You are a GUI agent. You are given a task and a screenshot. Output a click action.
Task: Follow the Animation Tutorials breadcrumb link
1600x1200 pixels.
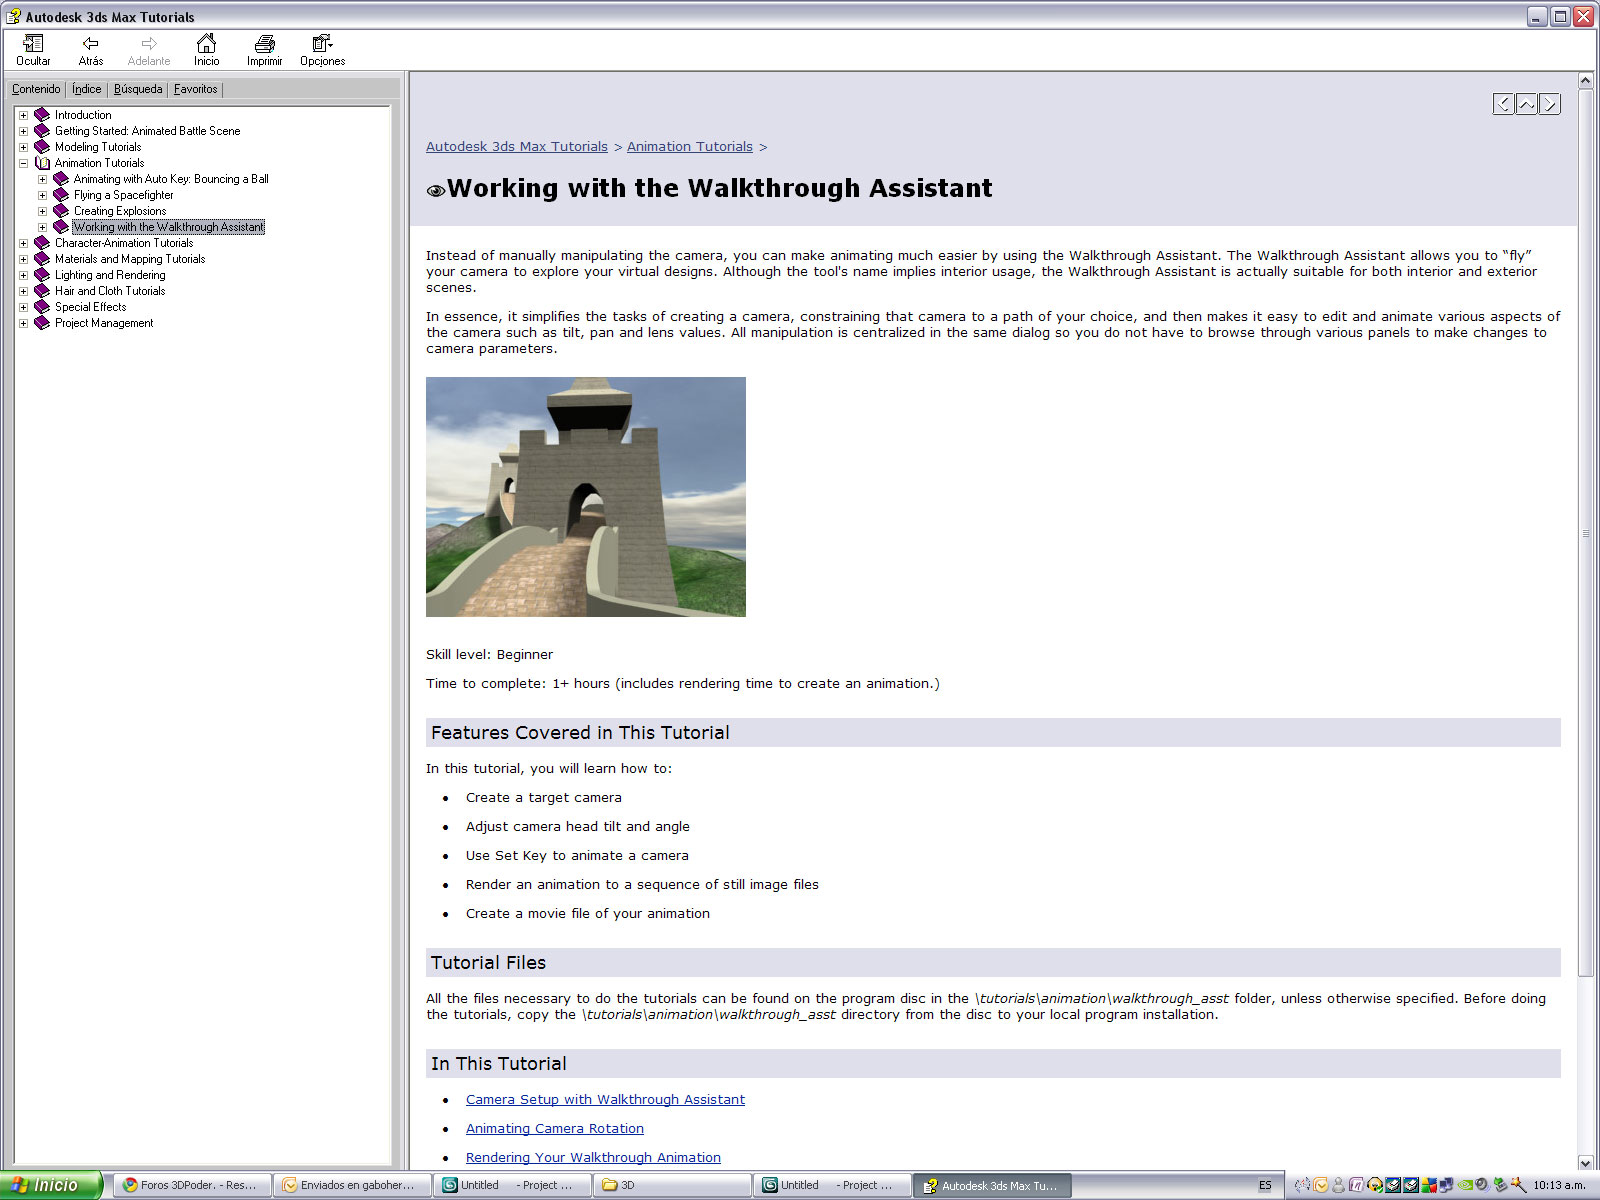click(690, 146)
